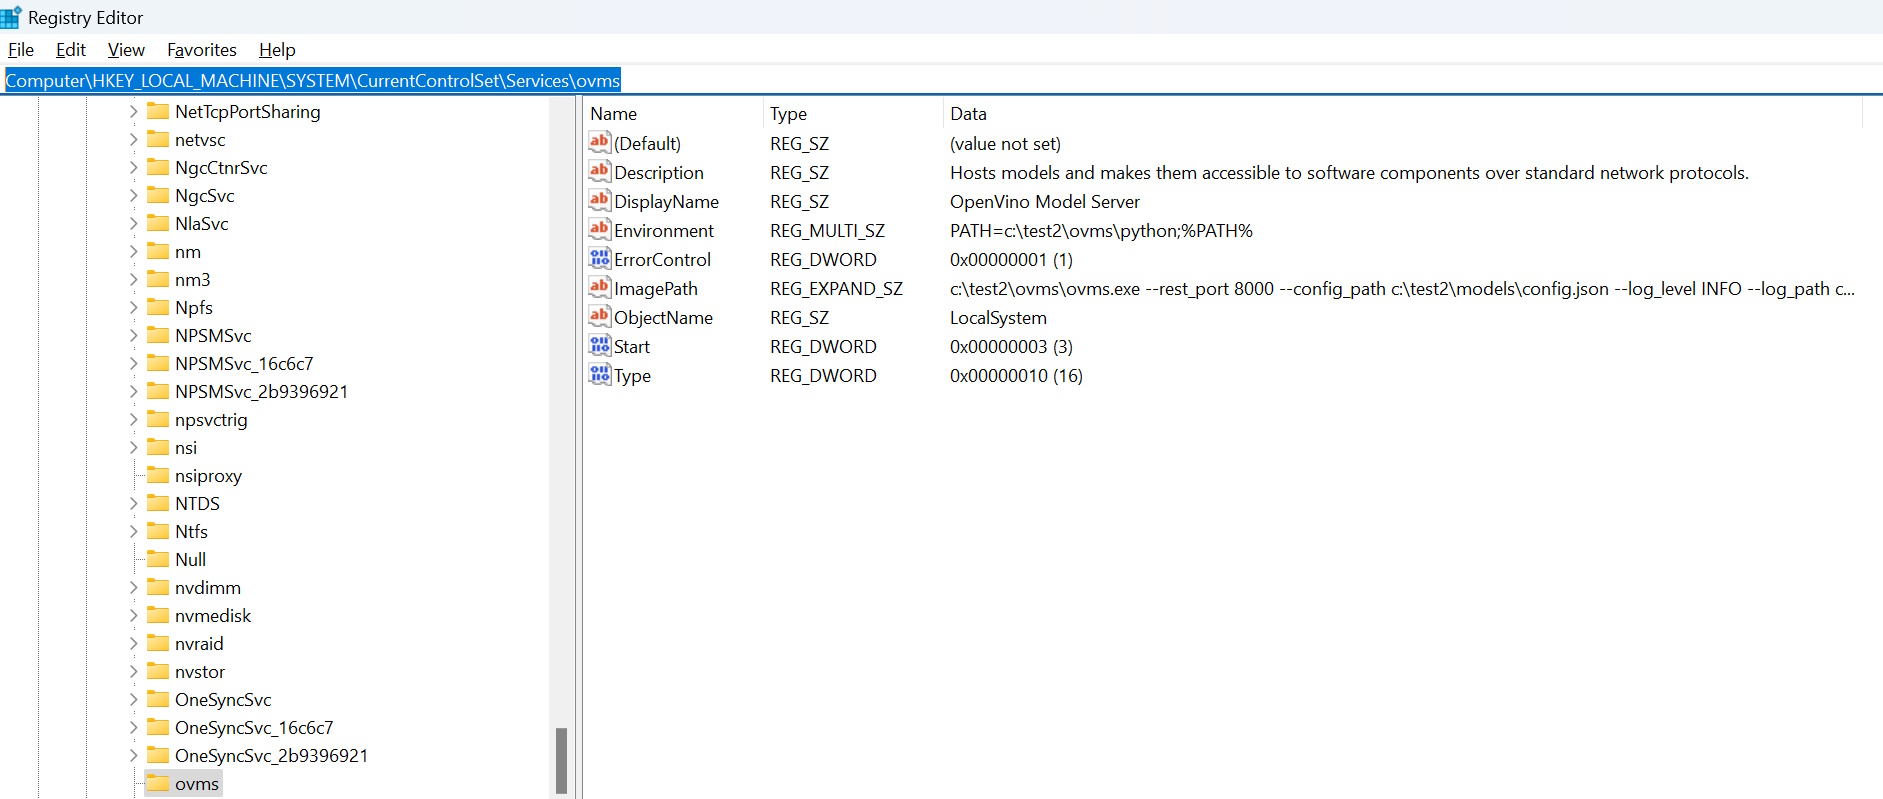Click the Name column header
The height and width of the screenshot is (799, 1883).
(x=614, y=114)
